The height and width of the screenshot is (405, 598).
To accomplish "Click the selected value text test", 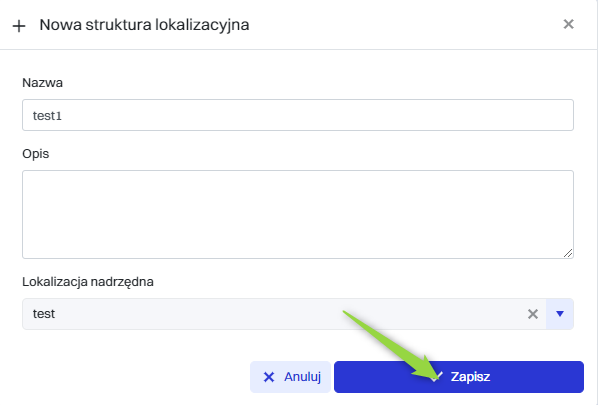I will coord(44,314).
